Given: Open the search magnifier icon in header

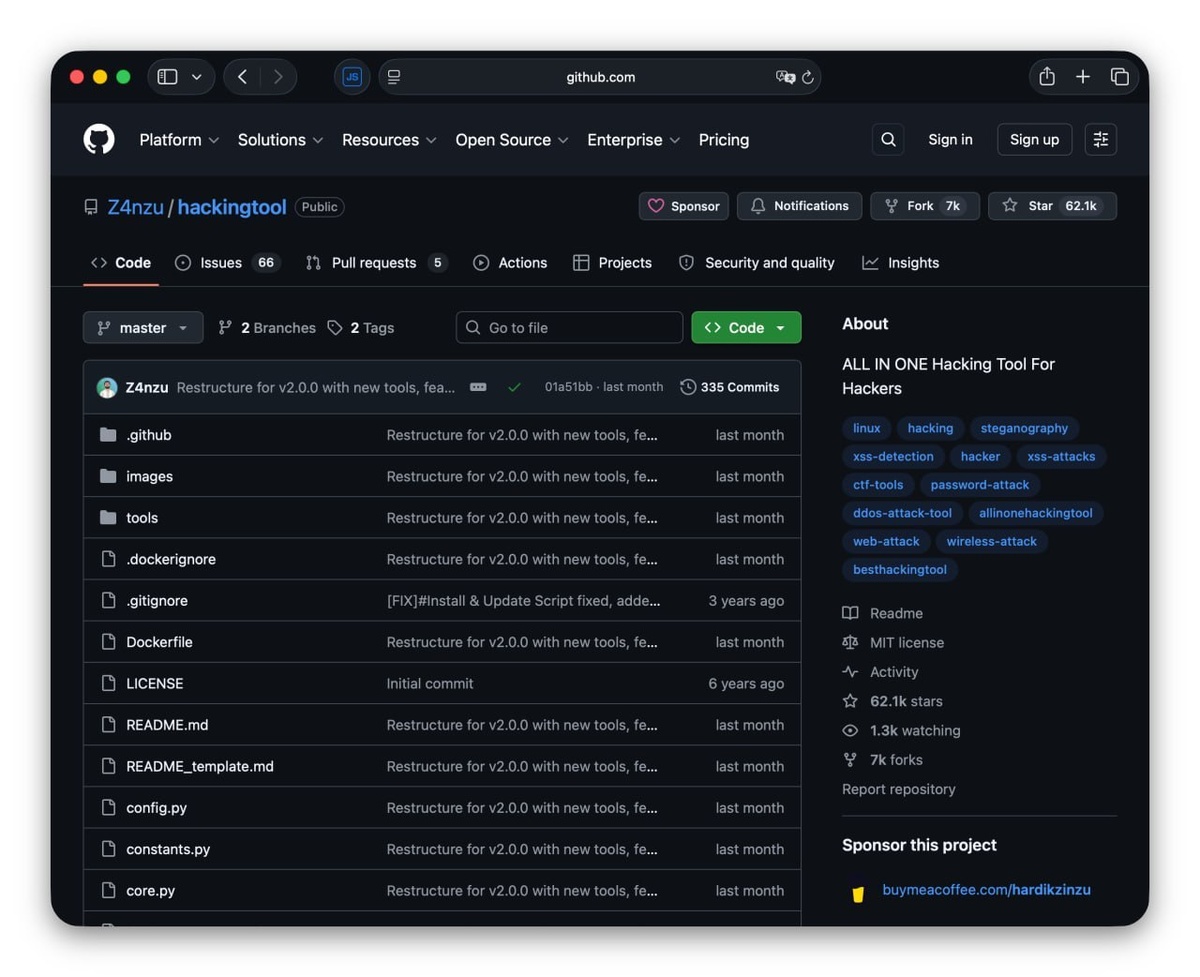Looking at the screenshot, I should (888, 140).
